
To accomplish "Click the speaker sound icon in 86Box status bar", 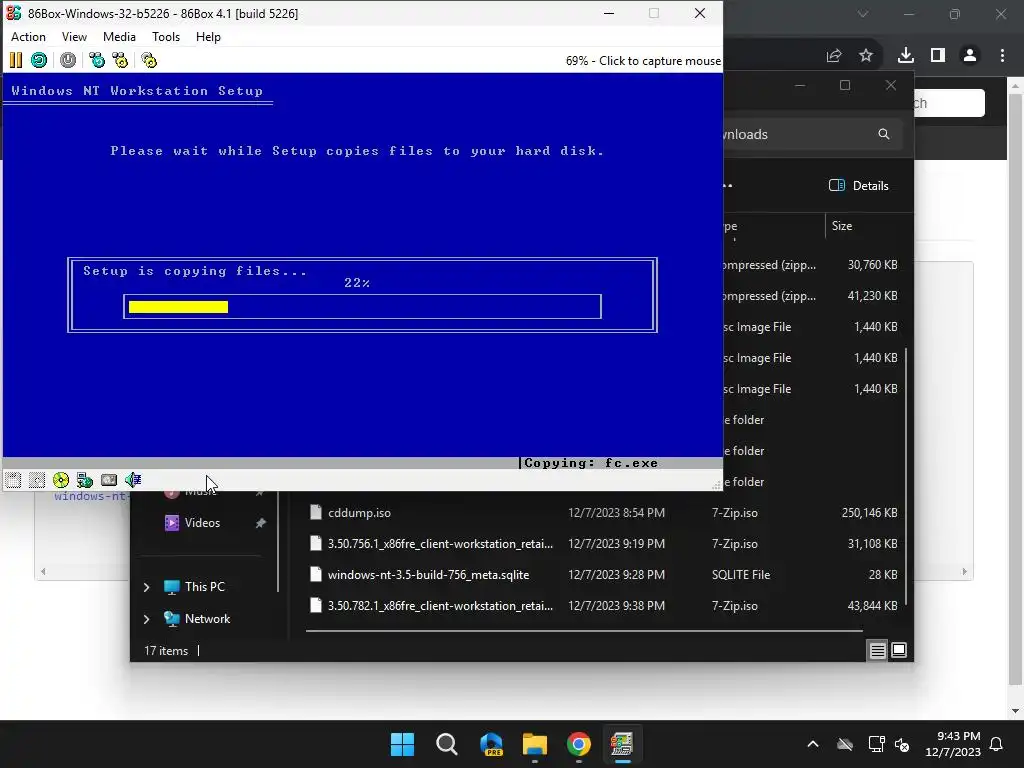I will [133, 481].
